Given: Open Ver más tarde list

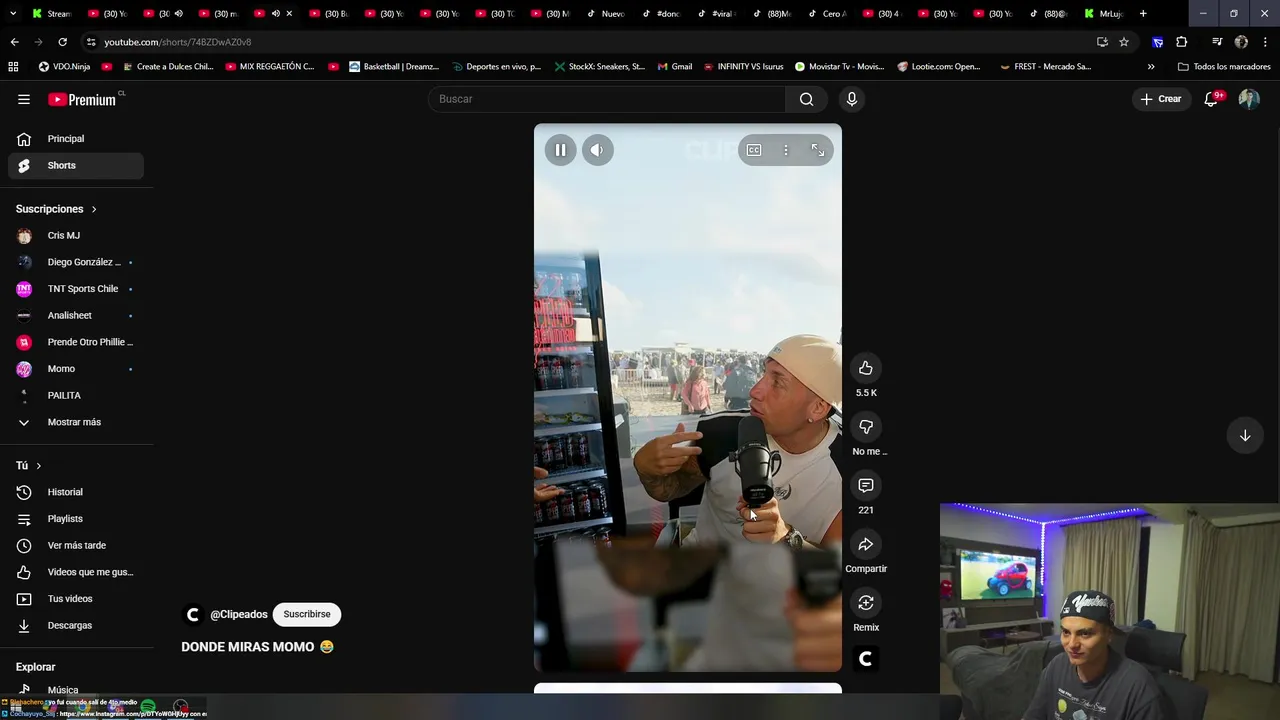Looking at the screenshot, I should click(x=76, y=545).
